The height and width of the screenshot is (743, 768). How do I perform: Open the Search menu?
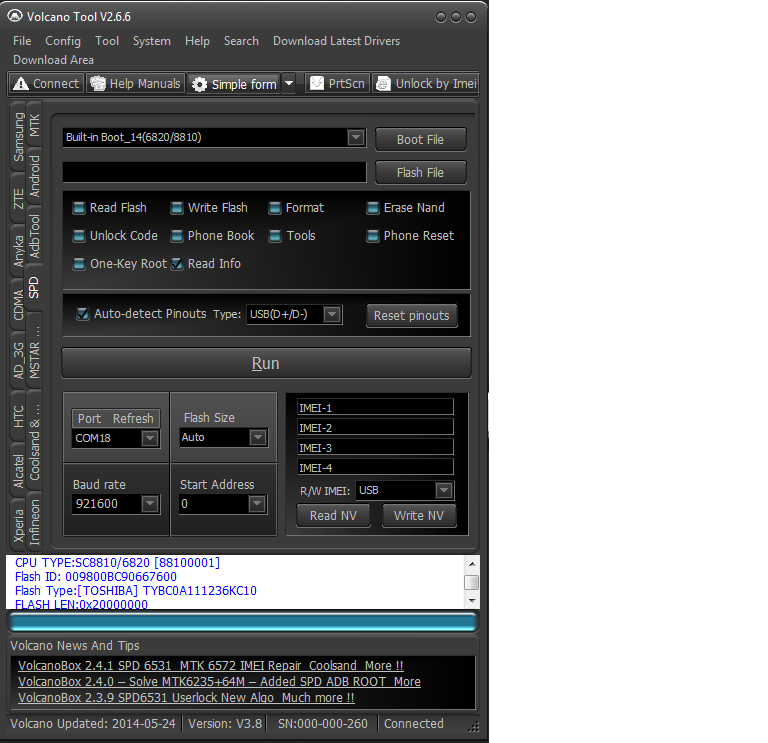point(241,41)
